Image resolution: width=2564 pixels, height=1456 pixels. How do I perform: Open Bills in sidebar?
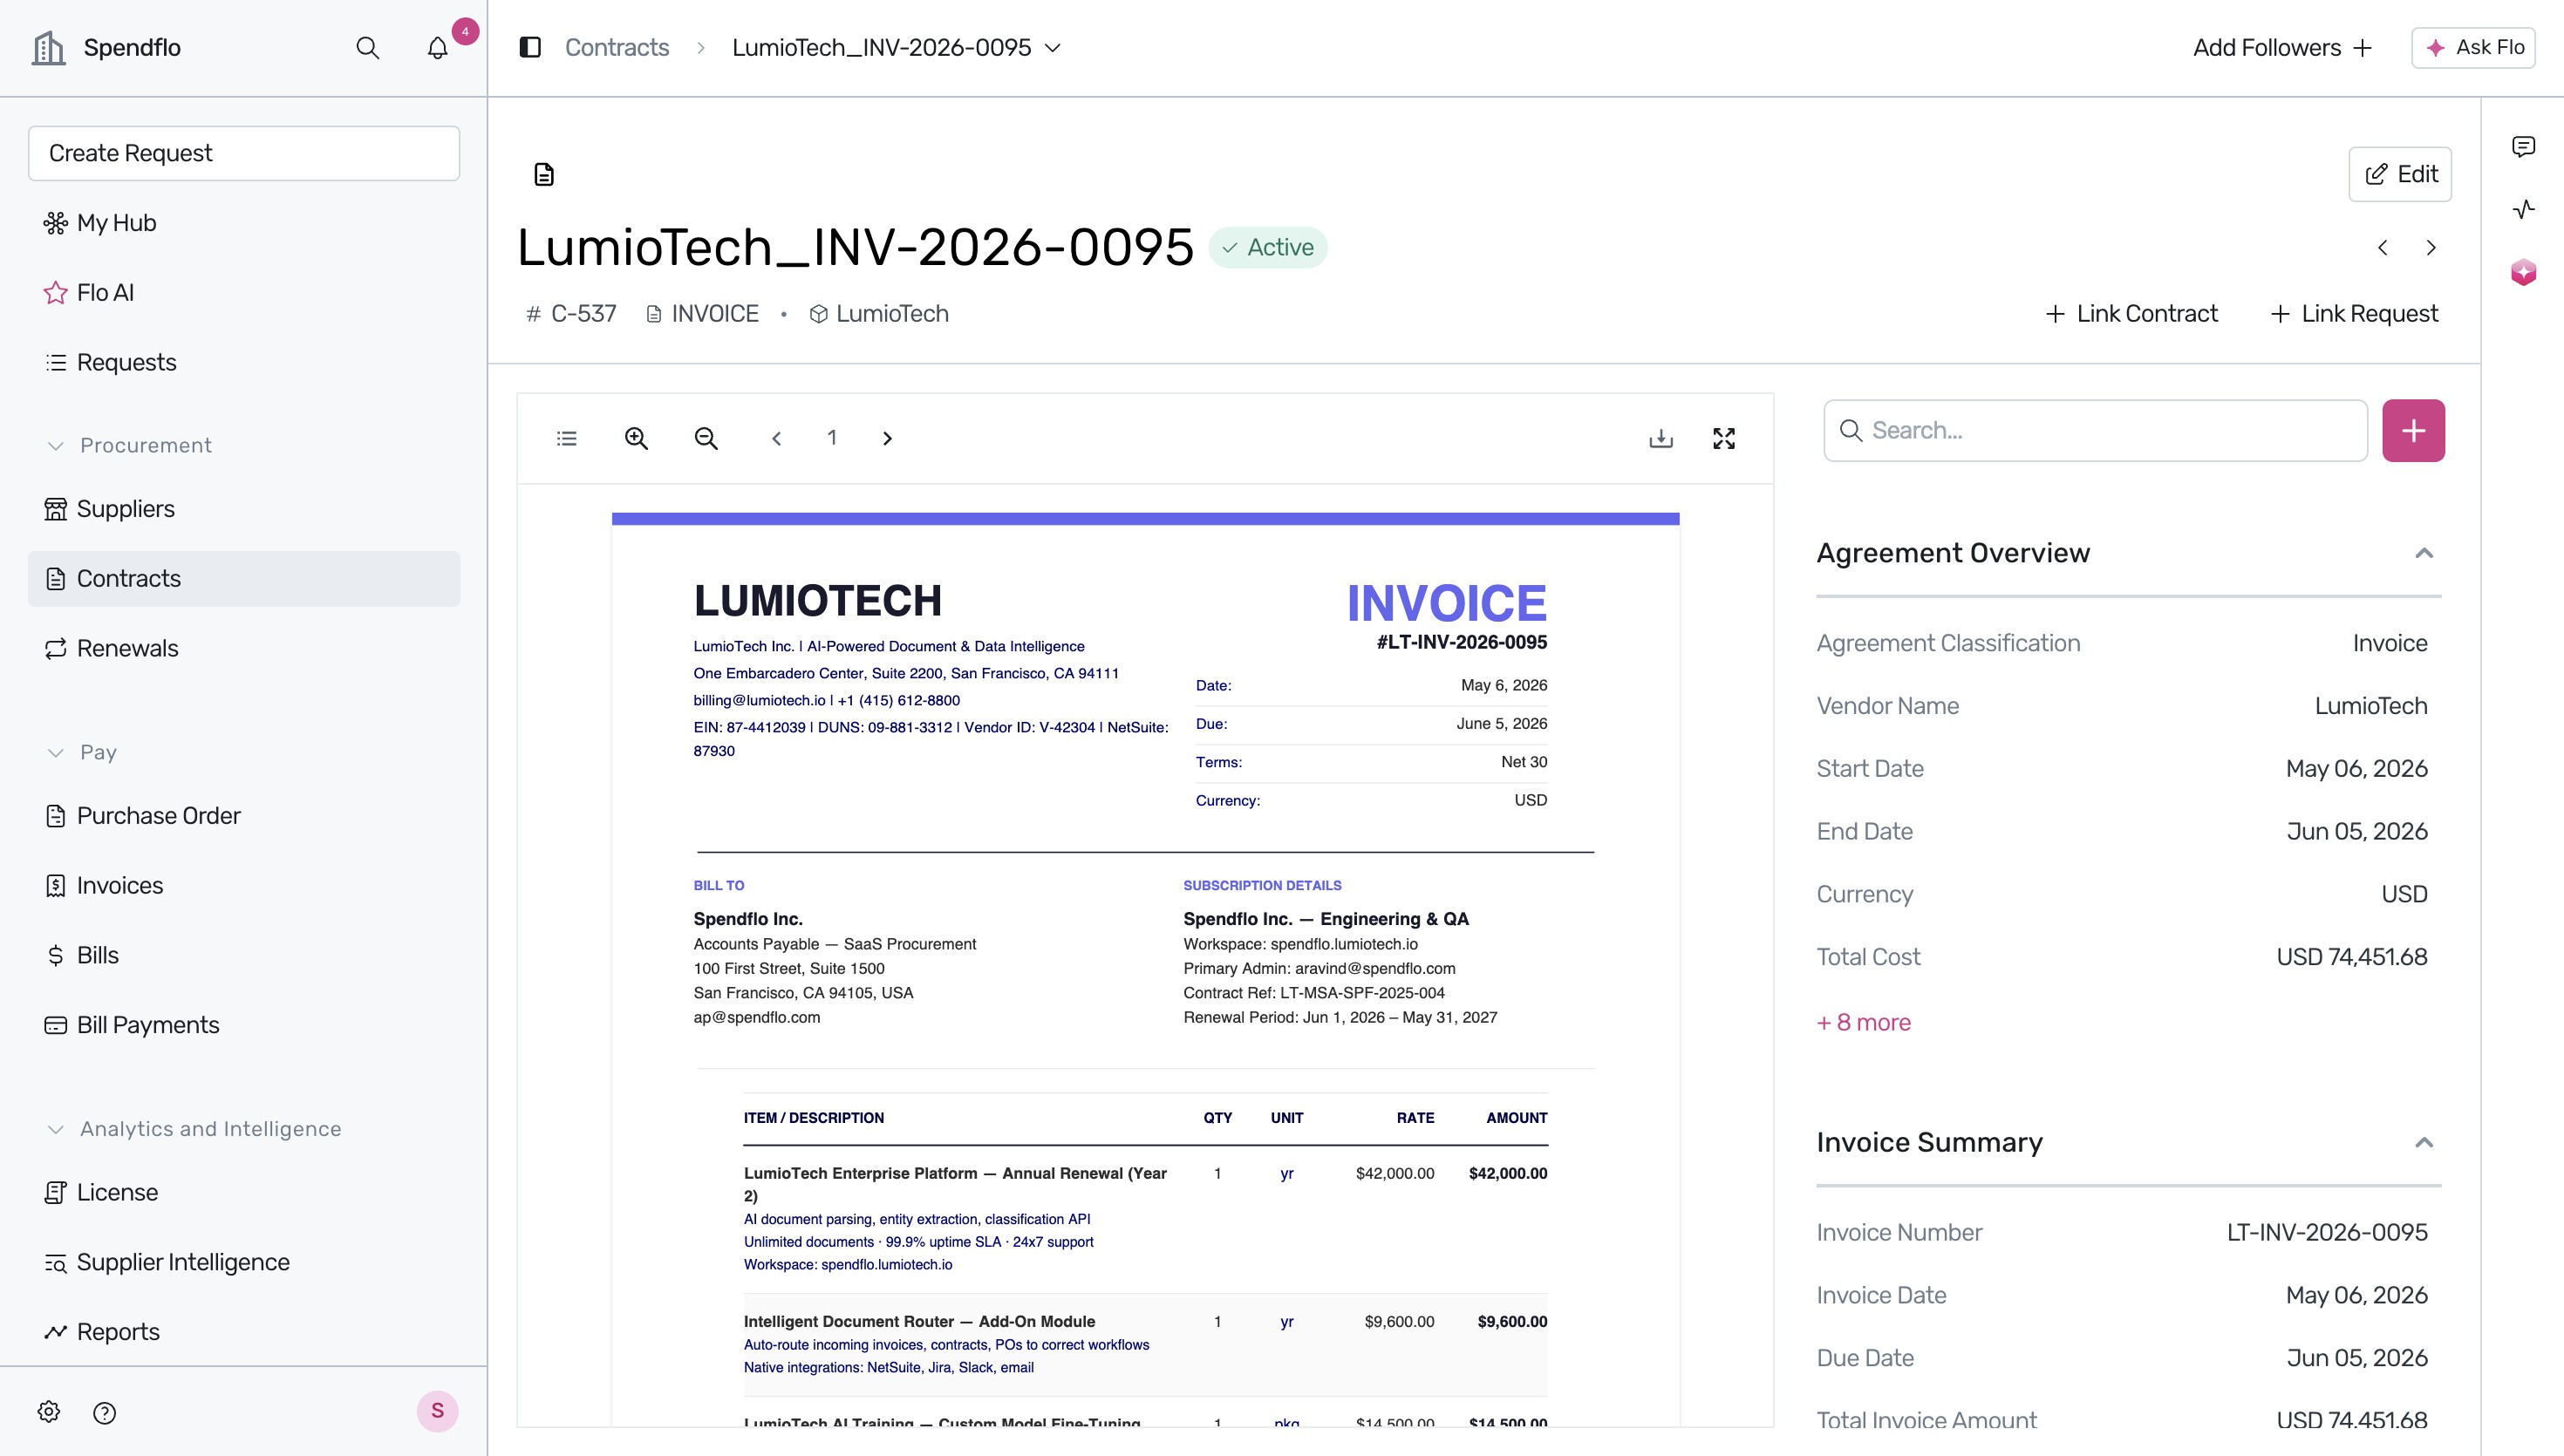pos(244,955)
